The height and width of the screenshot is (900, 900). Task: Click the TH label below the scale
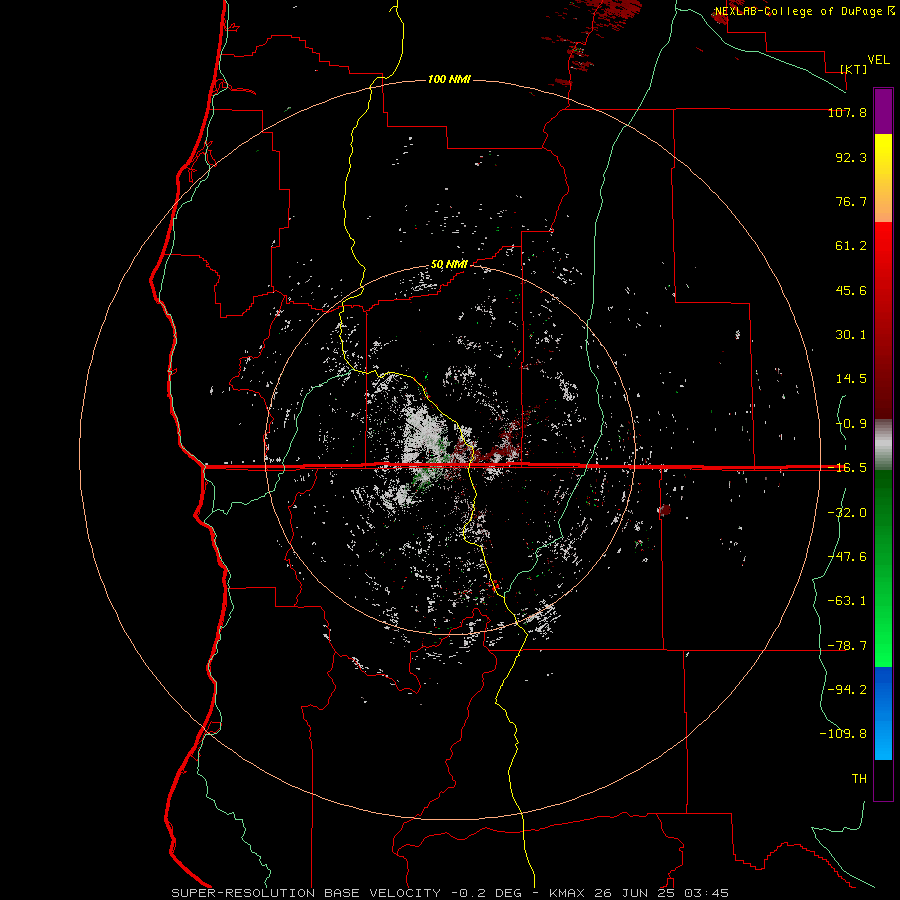coord(859,779)
